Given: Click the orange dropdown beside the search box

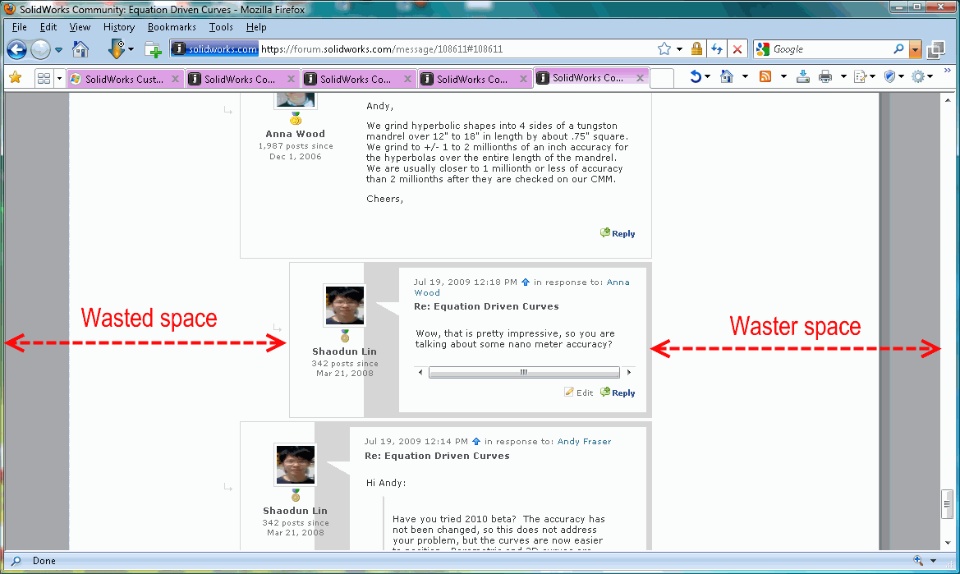Looking at the screenshot, I should tap(915, 50).
